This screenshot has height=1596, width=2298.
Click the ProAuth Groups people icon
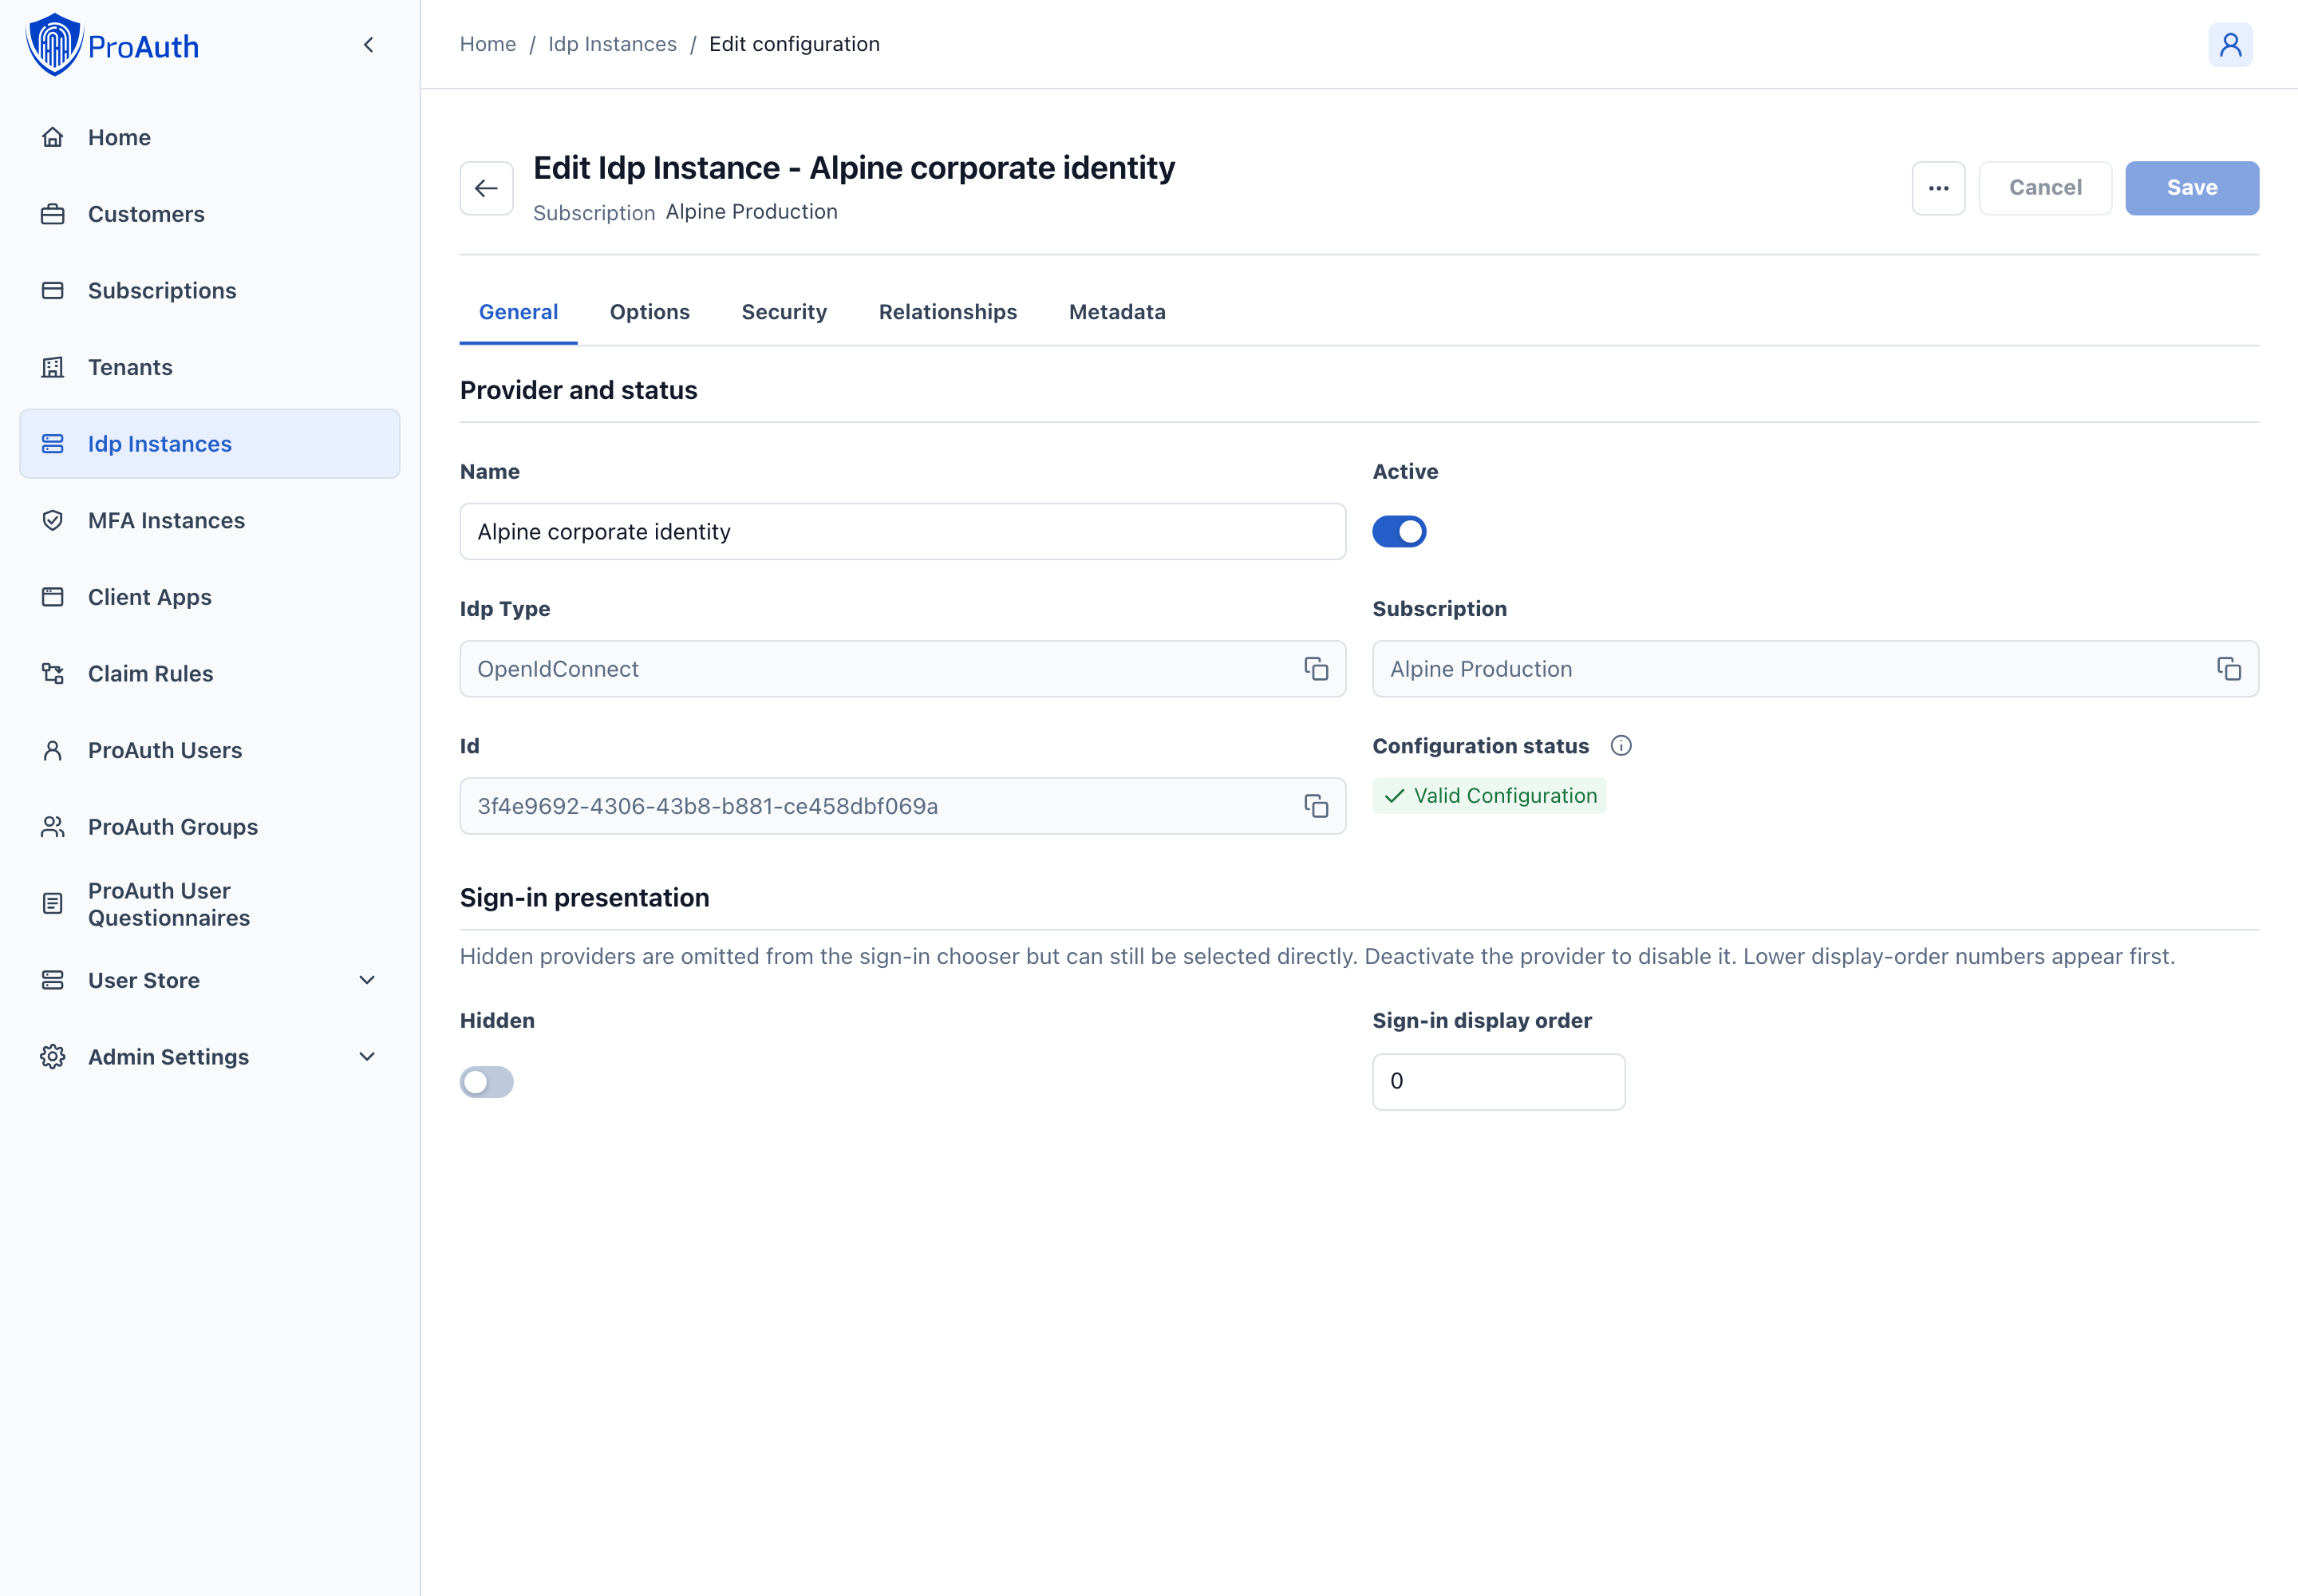click(53, 827)
